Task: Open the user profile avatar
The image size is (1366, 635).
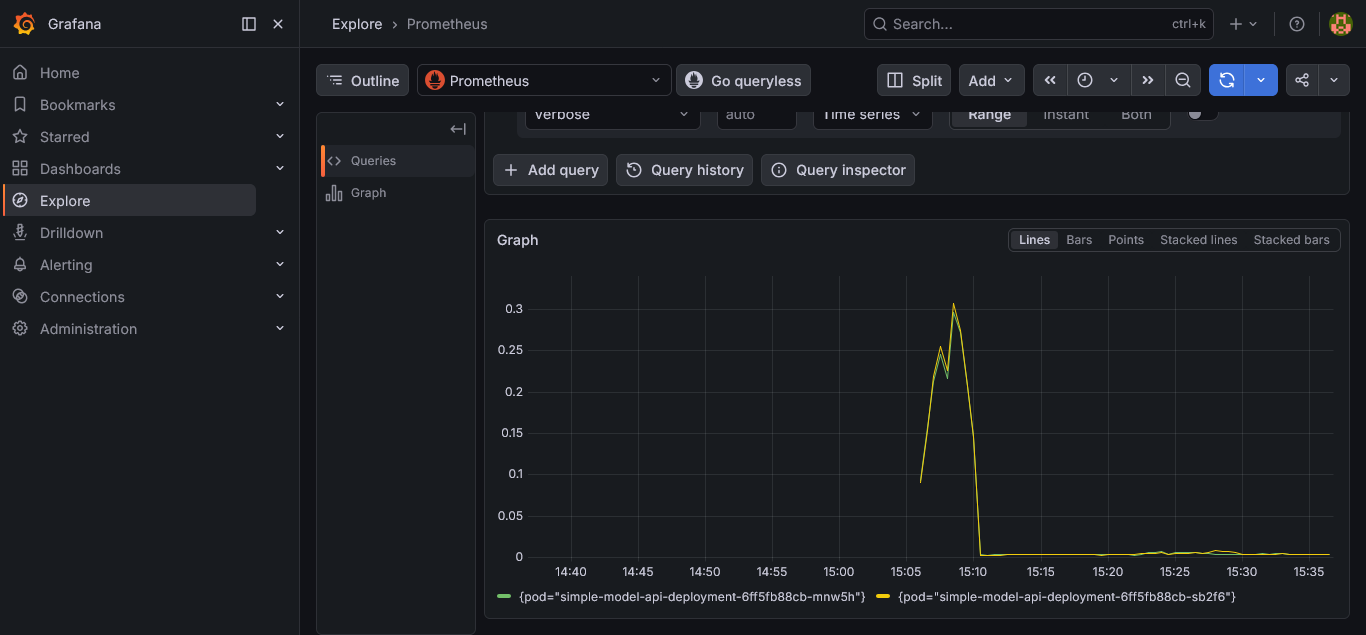Action: [x=1340, y=24]
